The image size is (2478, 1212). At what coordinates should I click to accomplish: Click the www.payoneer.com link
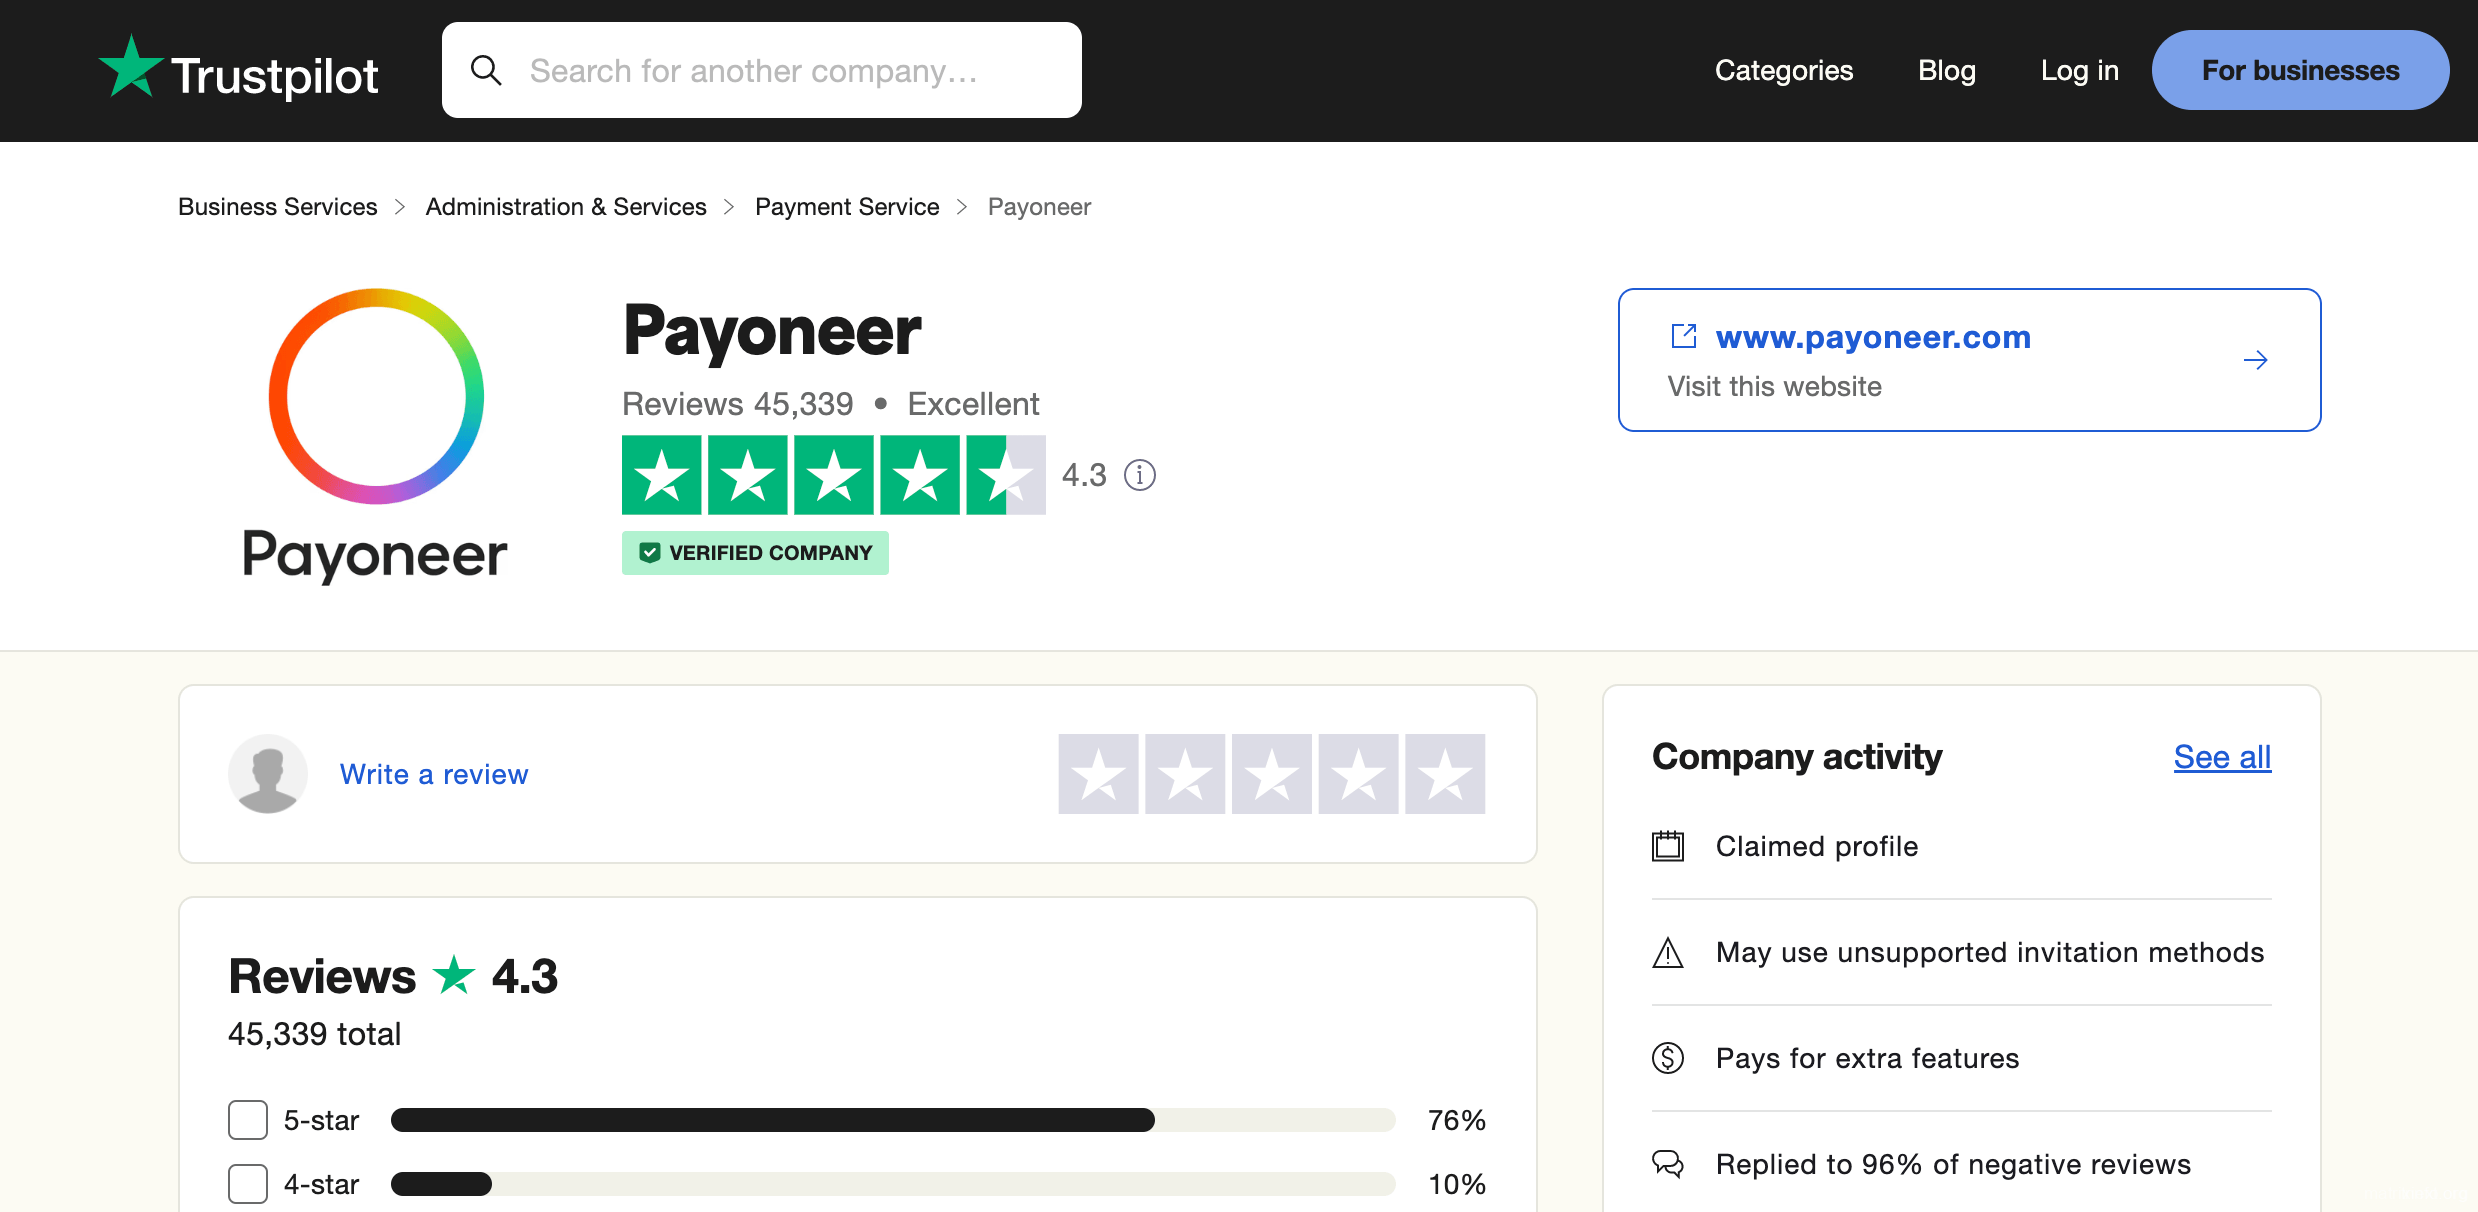click(x=1873, y=337)
